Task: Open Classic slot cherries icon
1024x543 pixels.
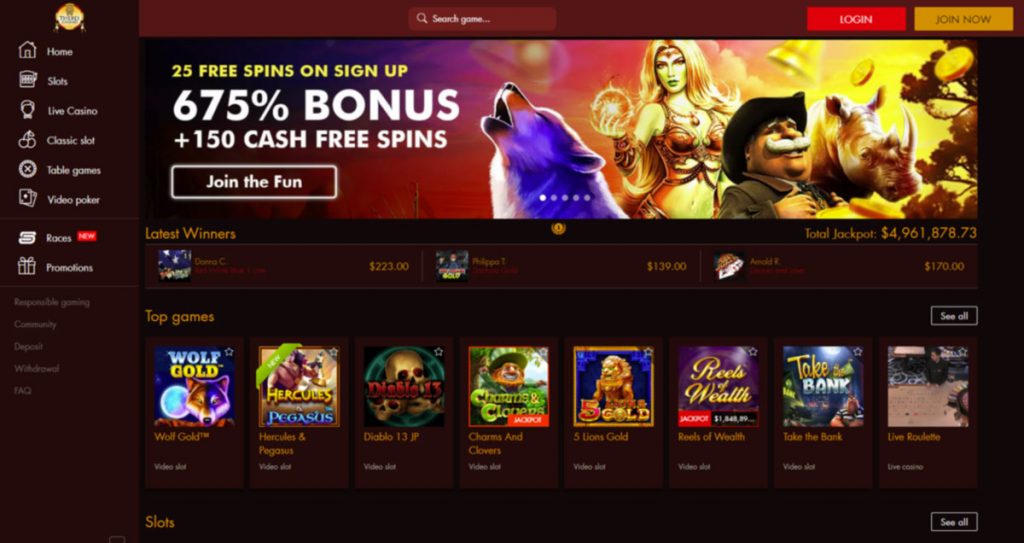Action: (27, 140)
